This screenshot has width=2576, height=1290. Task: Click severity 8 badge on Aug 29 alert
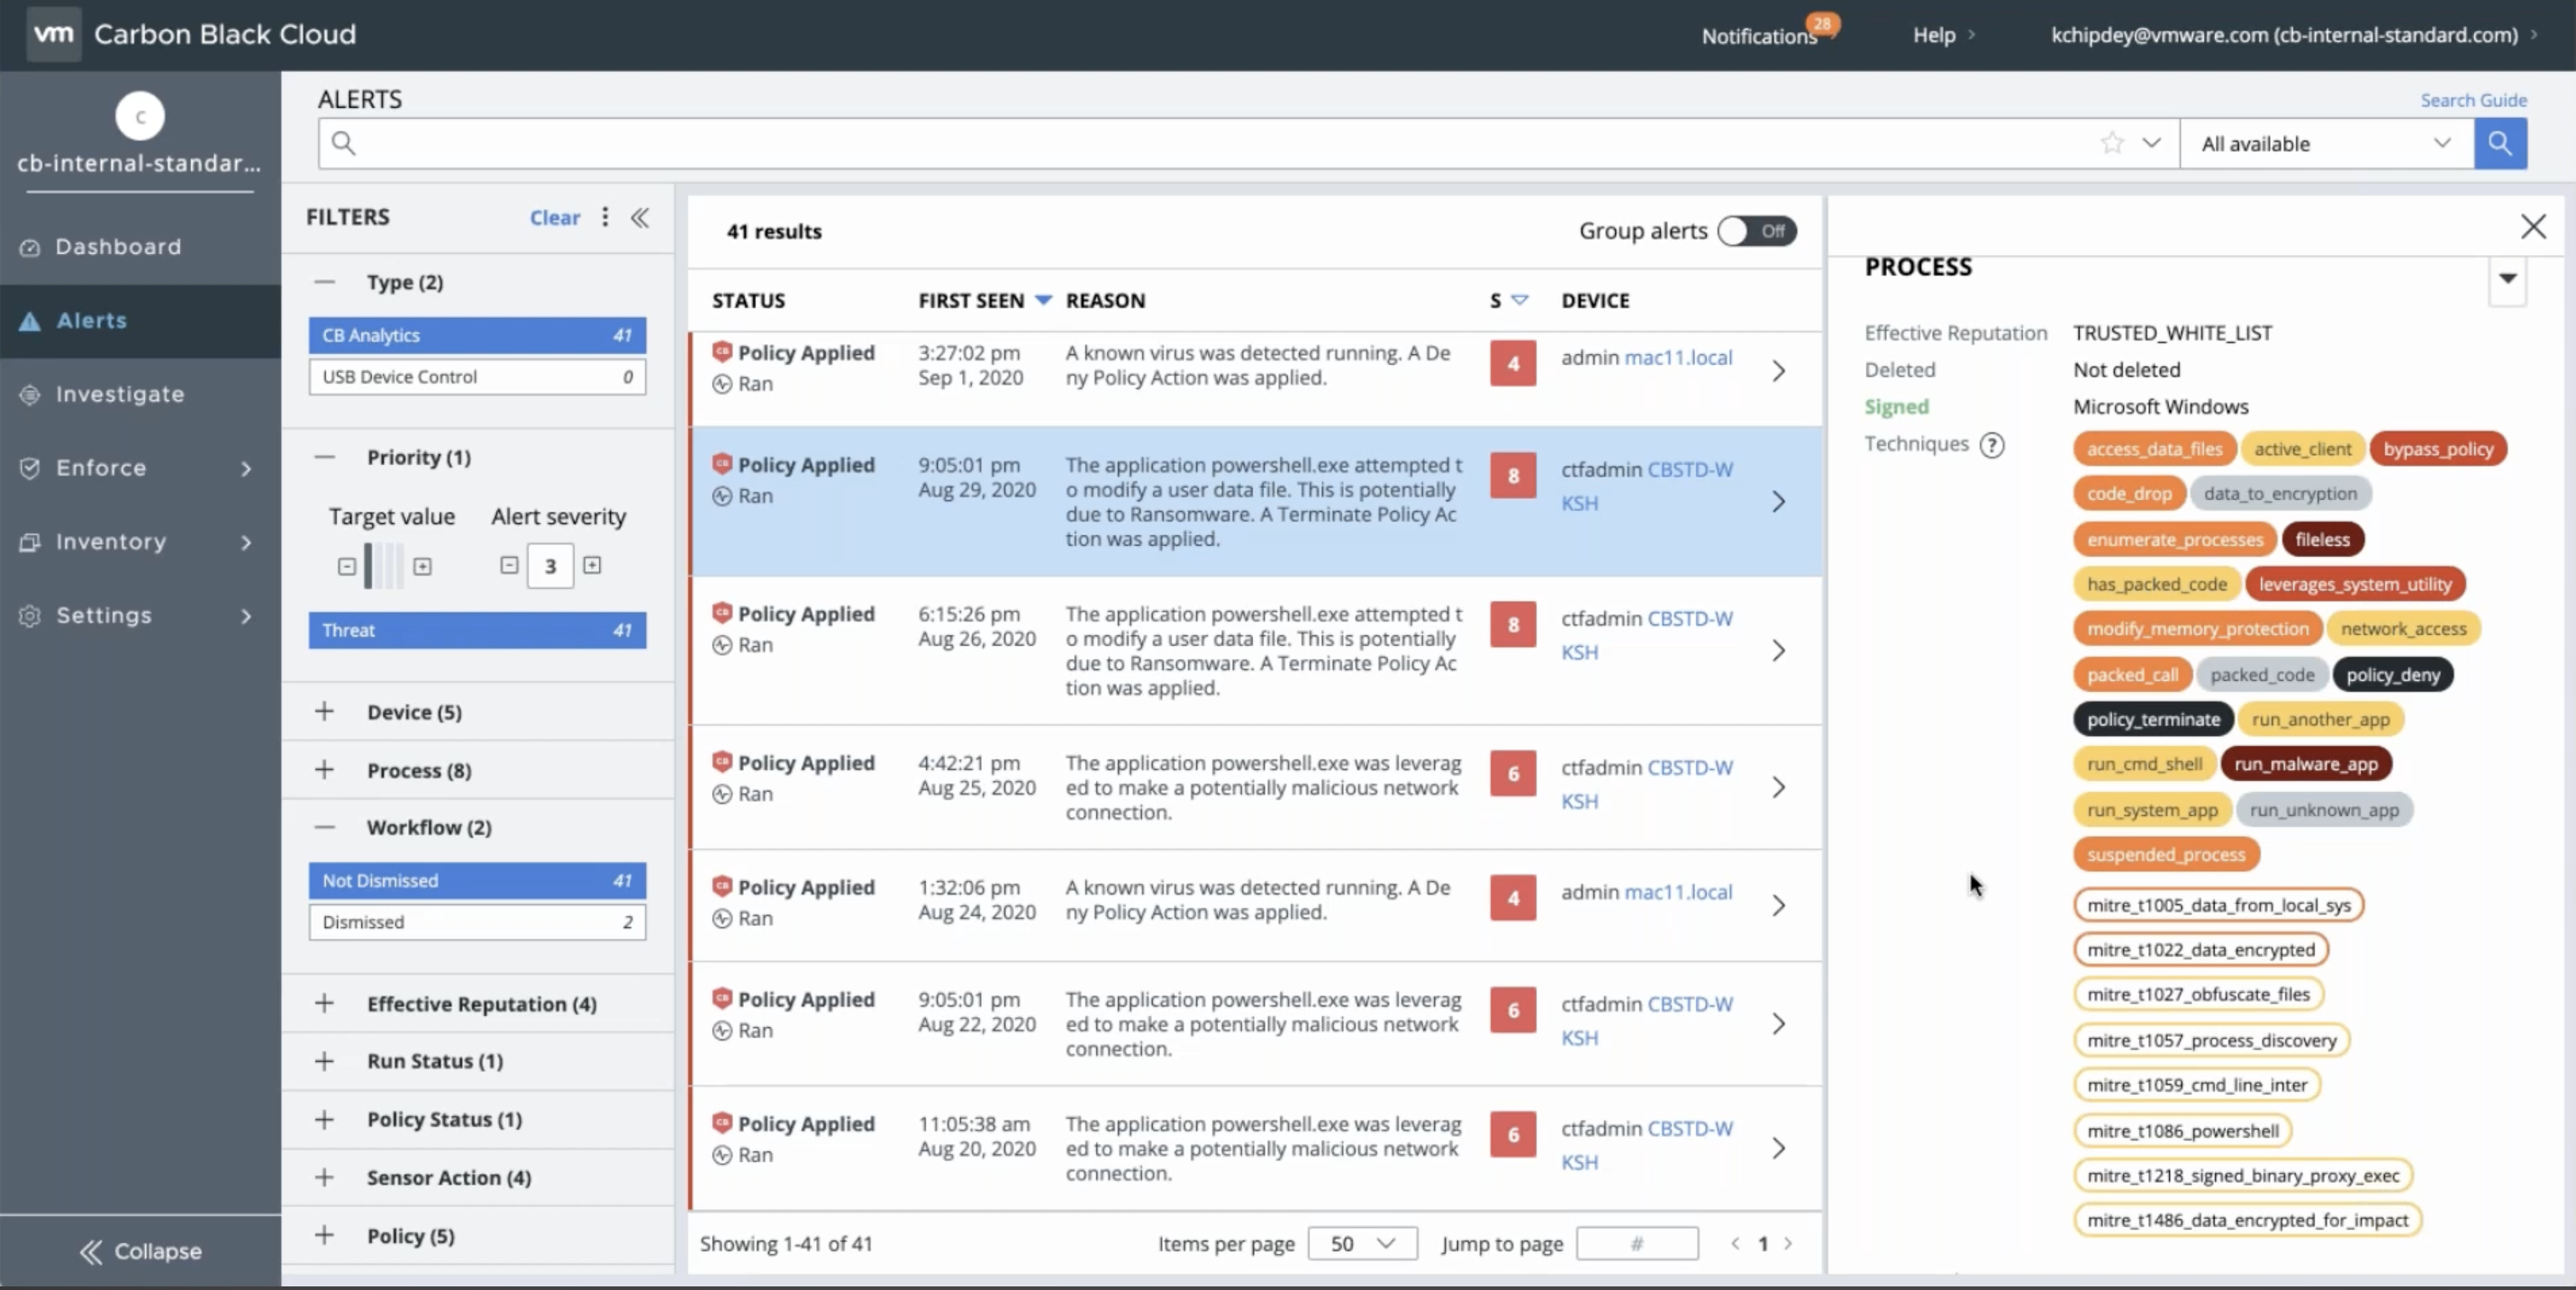pos(1513,476)
